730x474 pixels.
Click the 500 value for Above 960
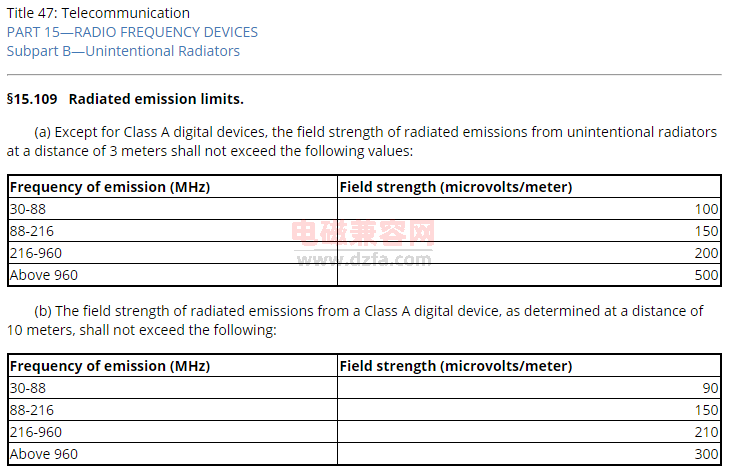tap(706, 275)
